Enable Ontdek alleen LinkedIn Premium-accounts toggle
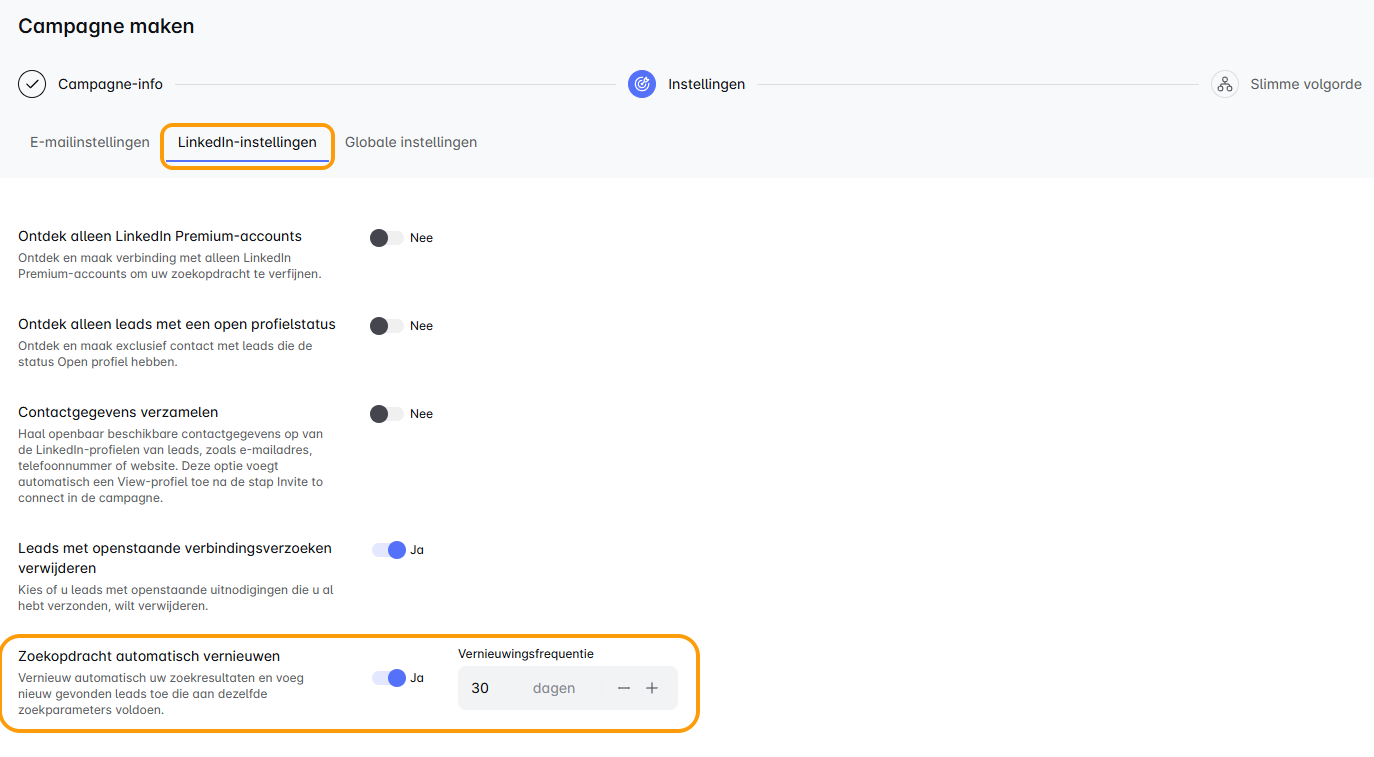This screenshot has width=1374, height=757. [386, 238]
